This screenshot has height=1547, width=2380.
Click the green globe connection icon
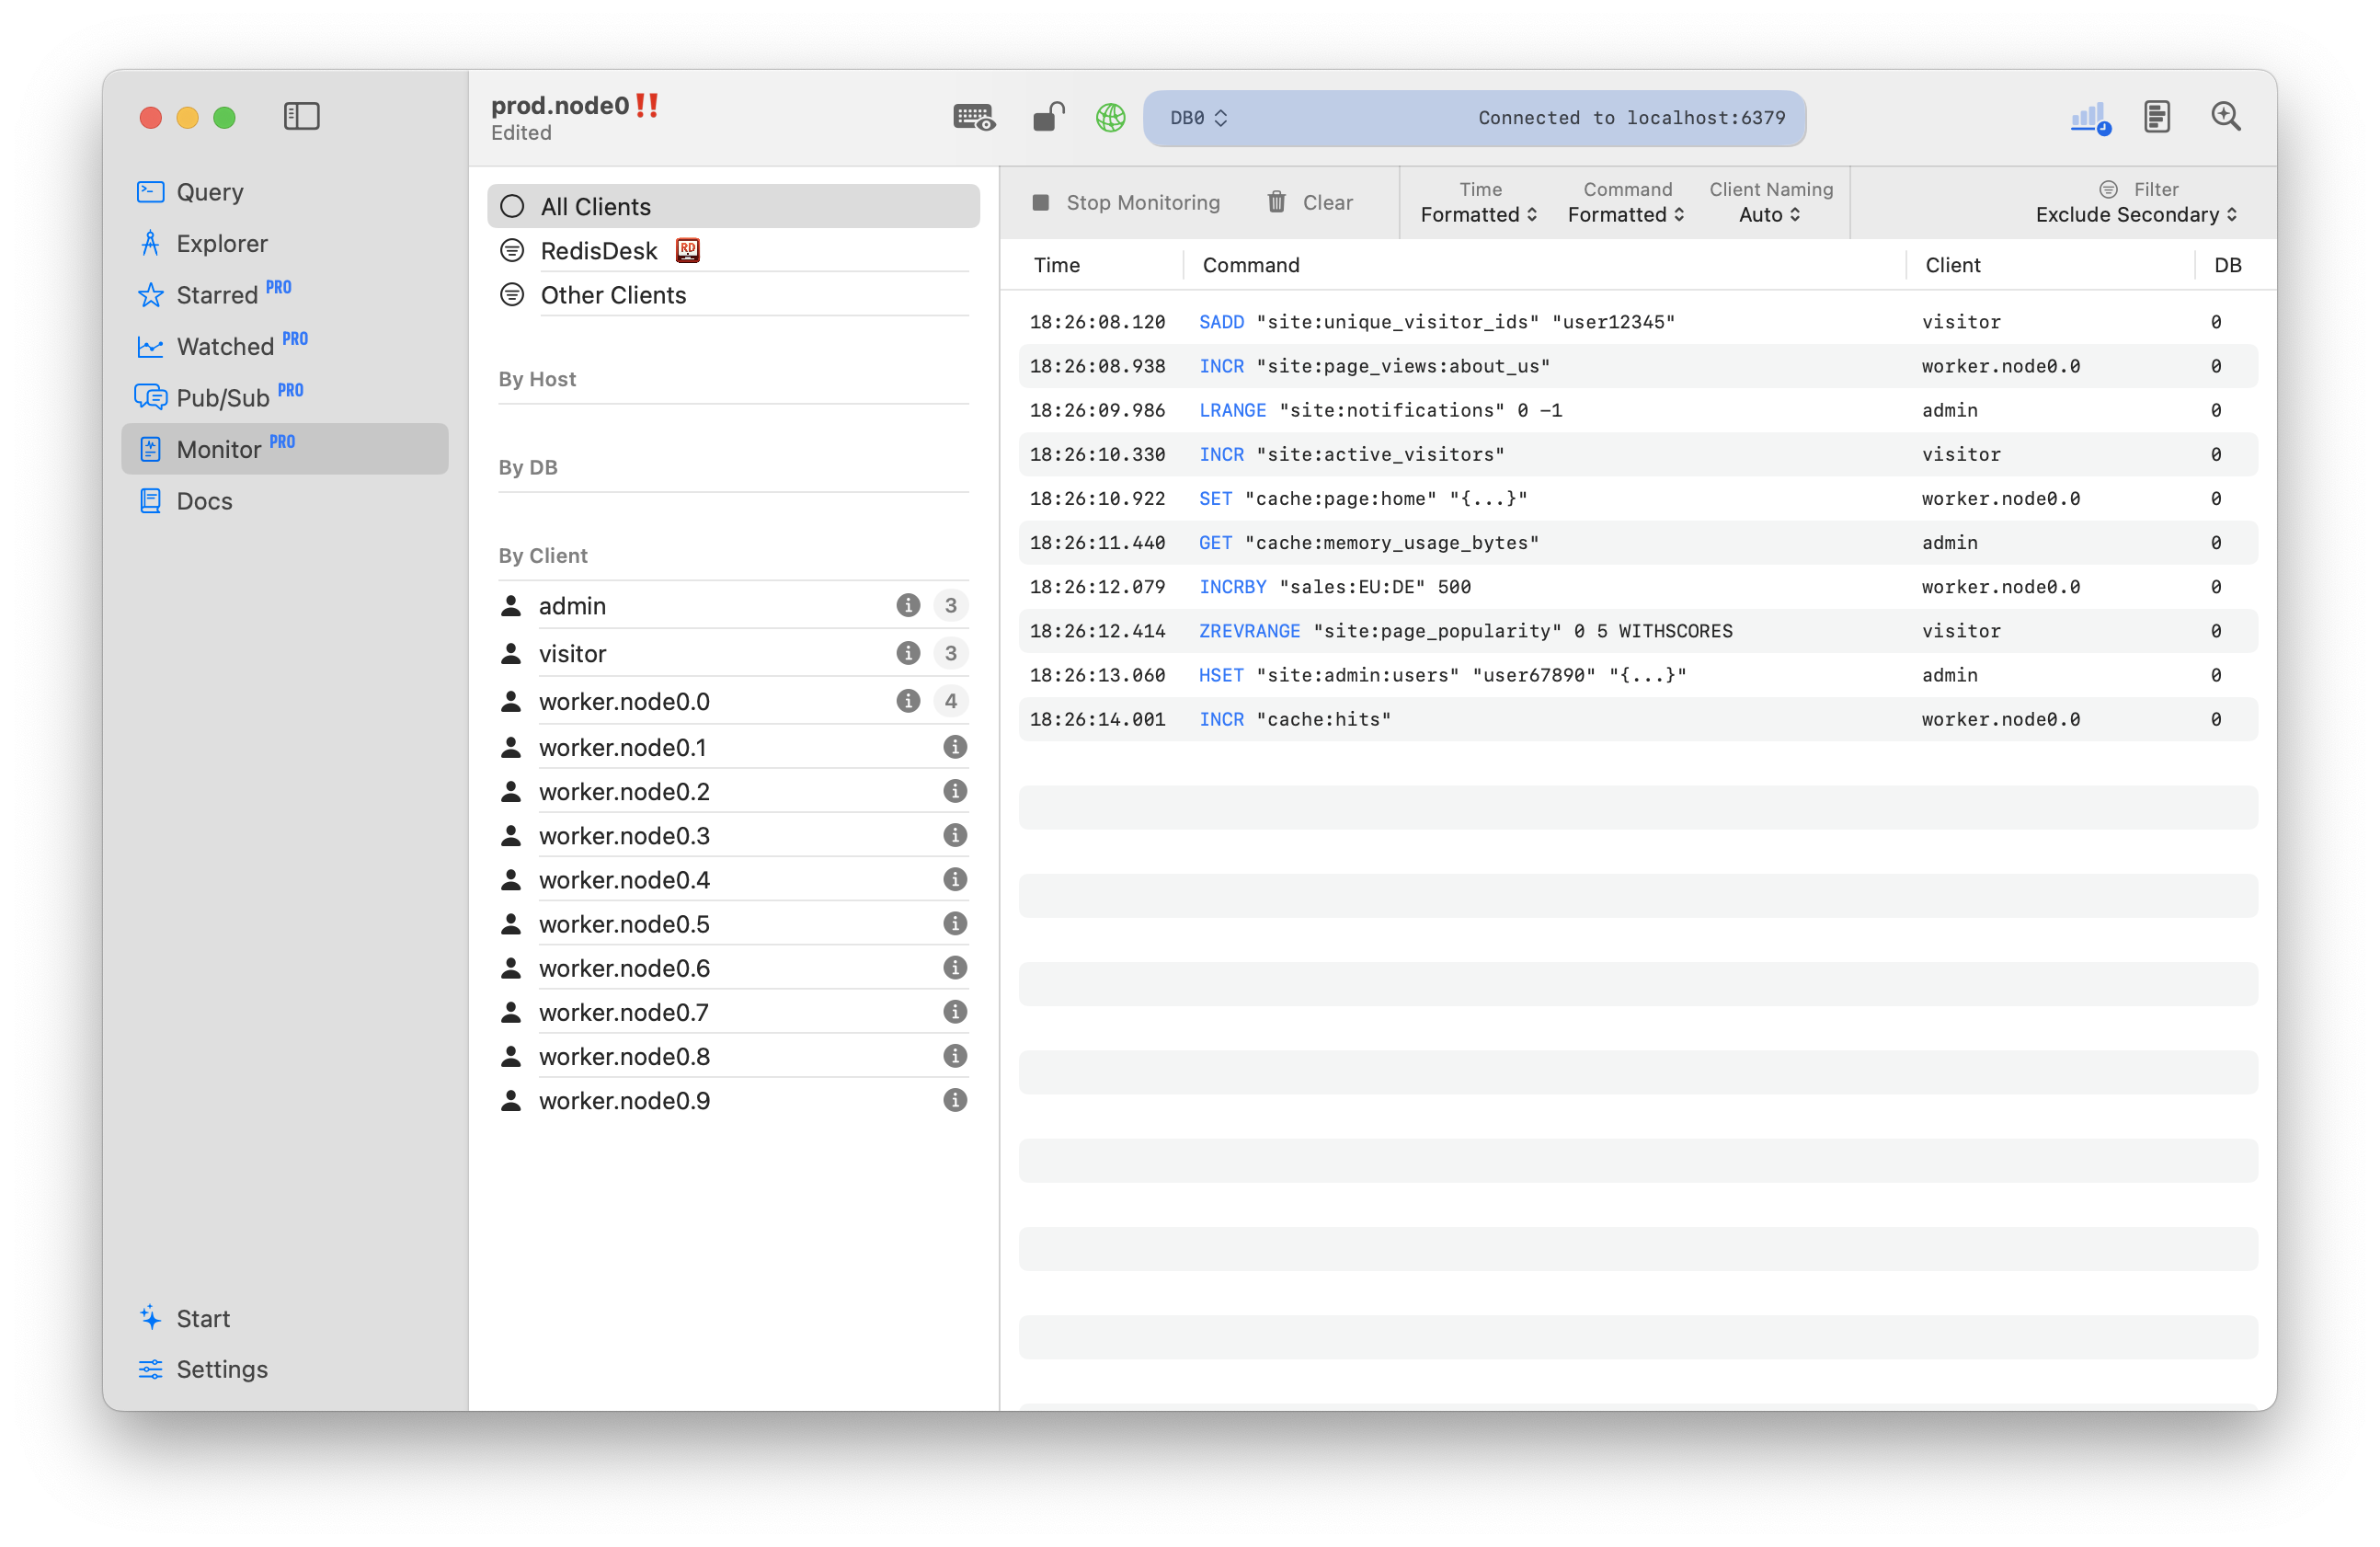[1110, 118]
